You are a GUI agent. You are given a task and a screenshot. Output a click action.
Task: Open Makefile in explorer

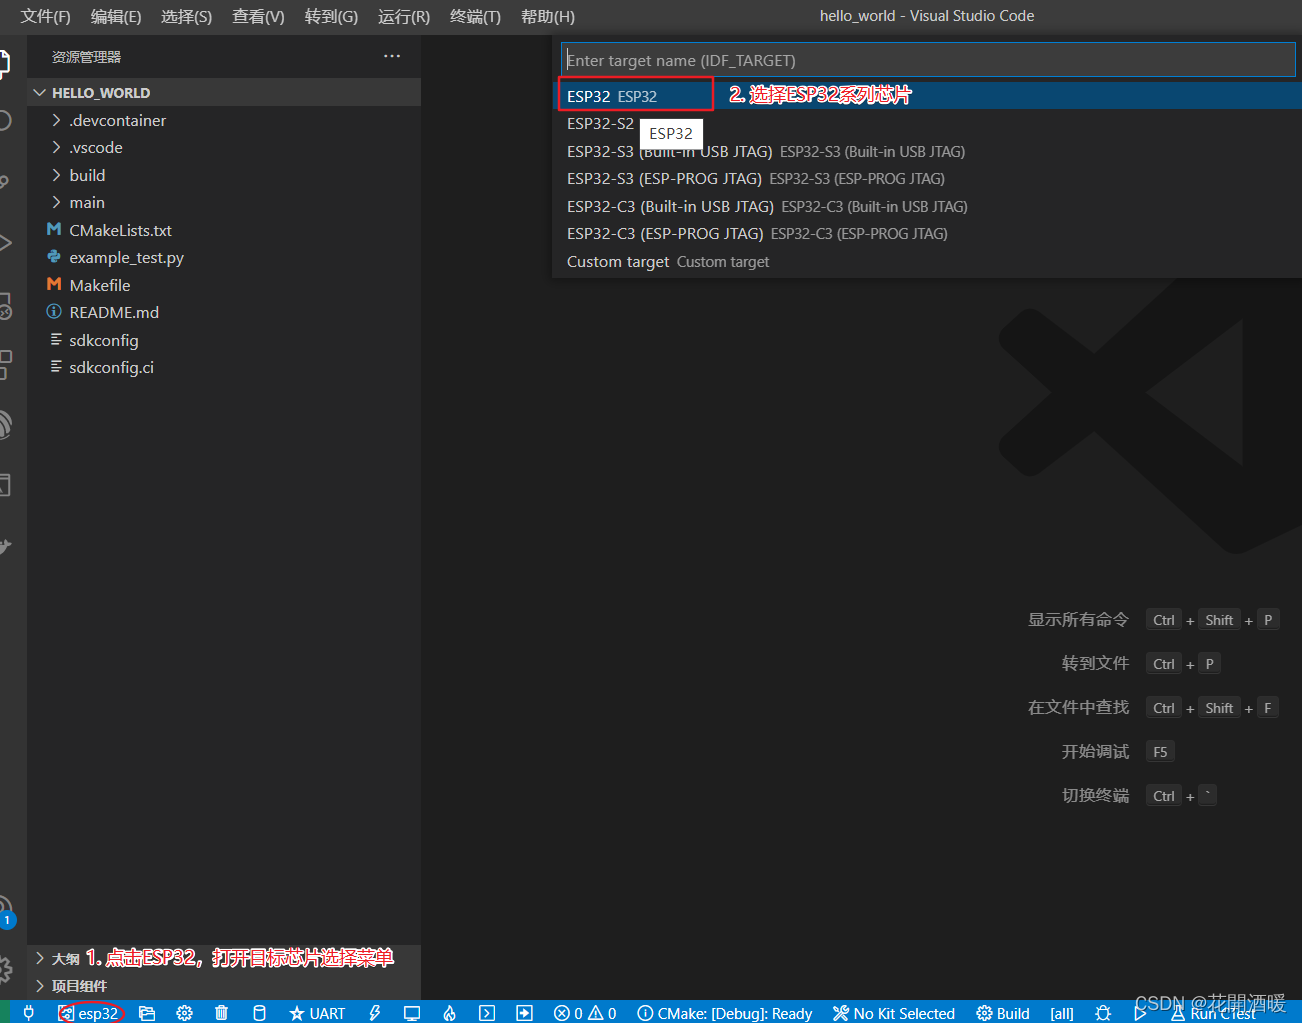click(224, 285)
